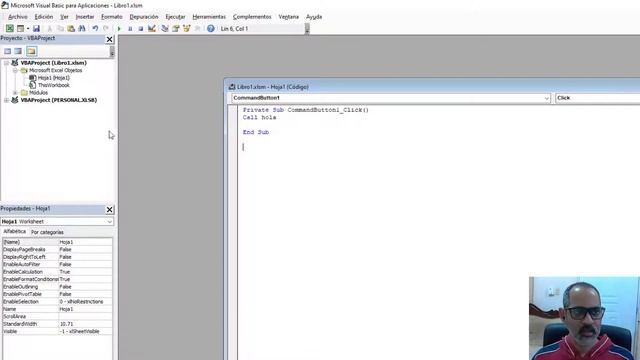This screenshot has width=640, height=360.
Task: Click the Cut scissors icon
Action: point(49,29)
